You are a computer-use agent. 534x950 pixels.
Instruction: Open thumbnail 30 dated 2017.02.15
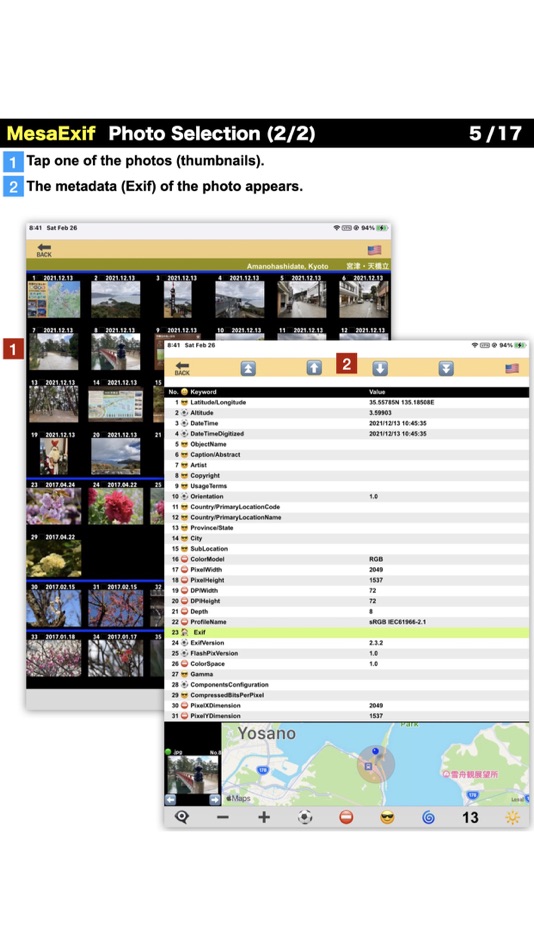pos(54,608)
